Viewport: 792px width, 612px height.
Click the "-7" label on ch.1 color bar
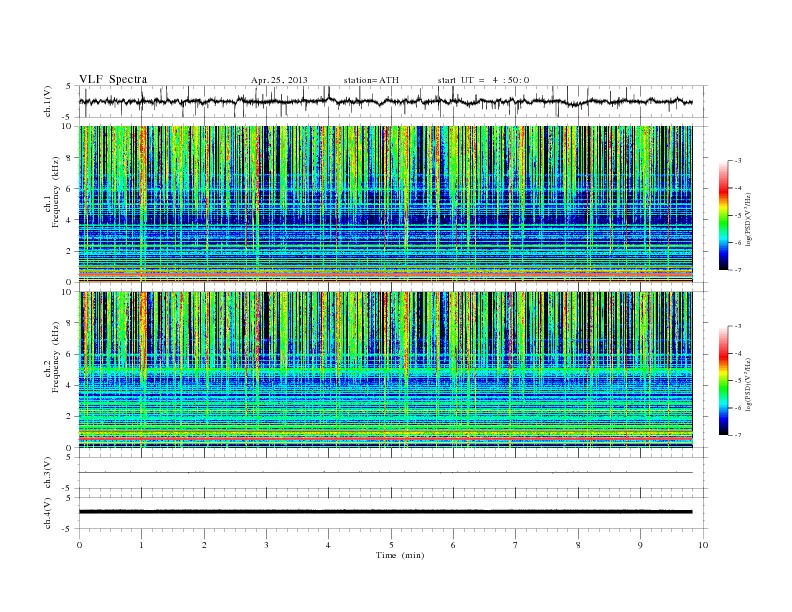point(738,270)
